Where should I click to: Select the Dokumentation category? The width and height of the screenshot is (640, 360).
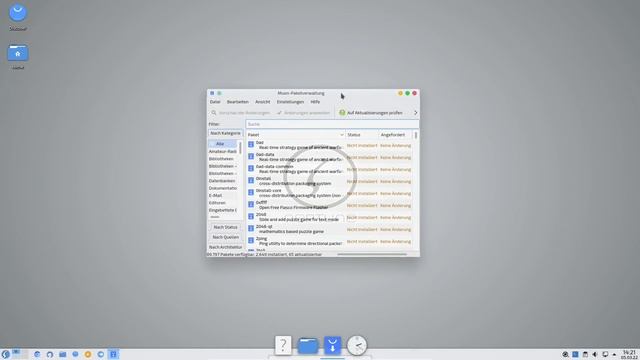click(222, 188)
